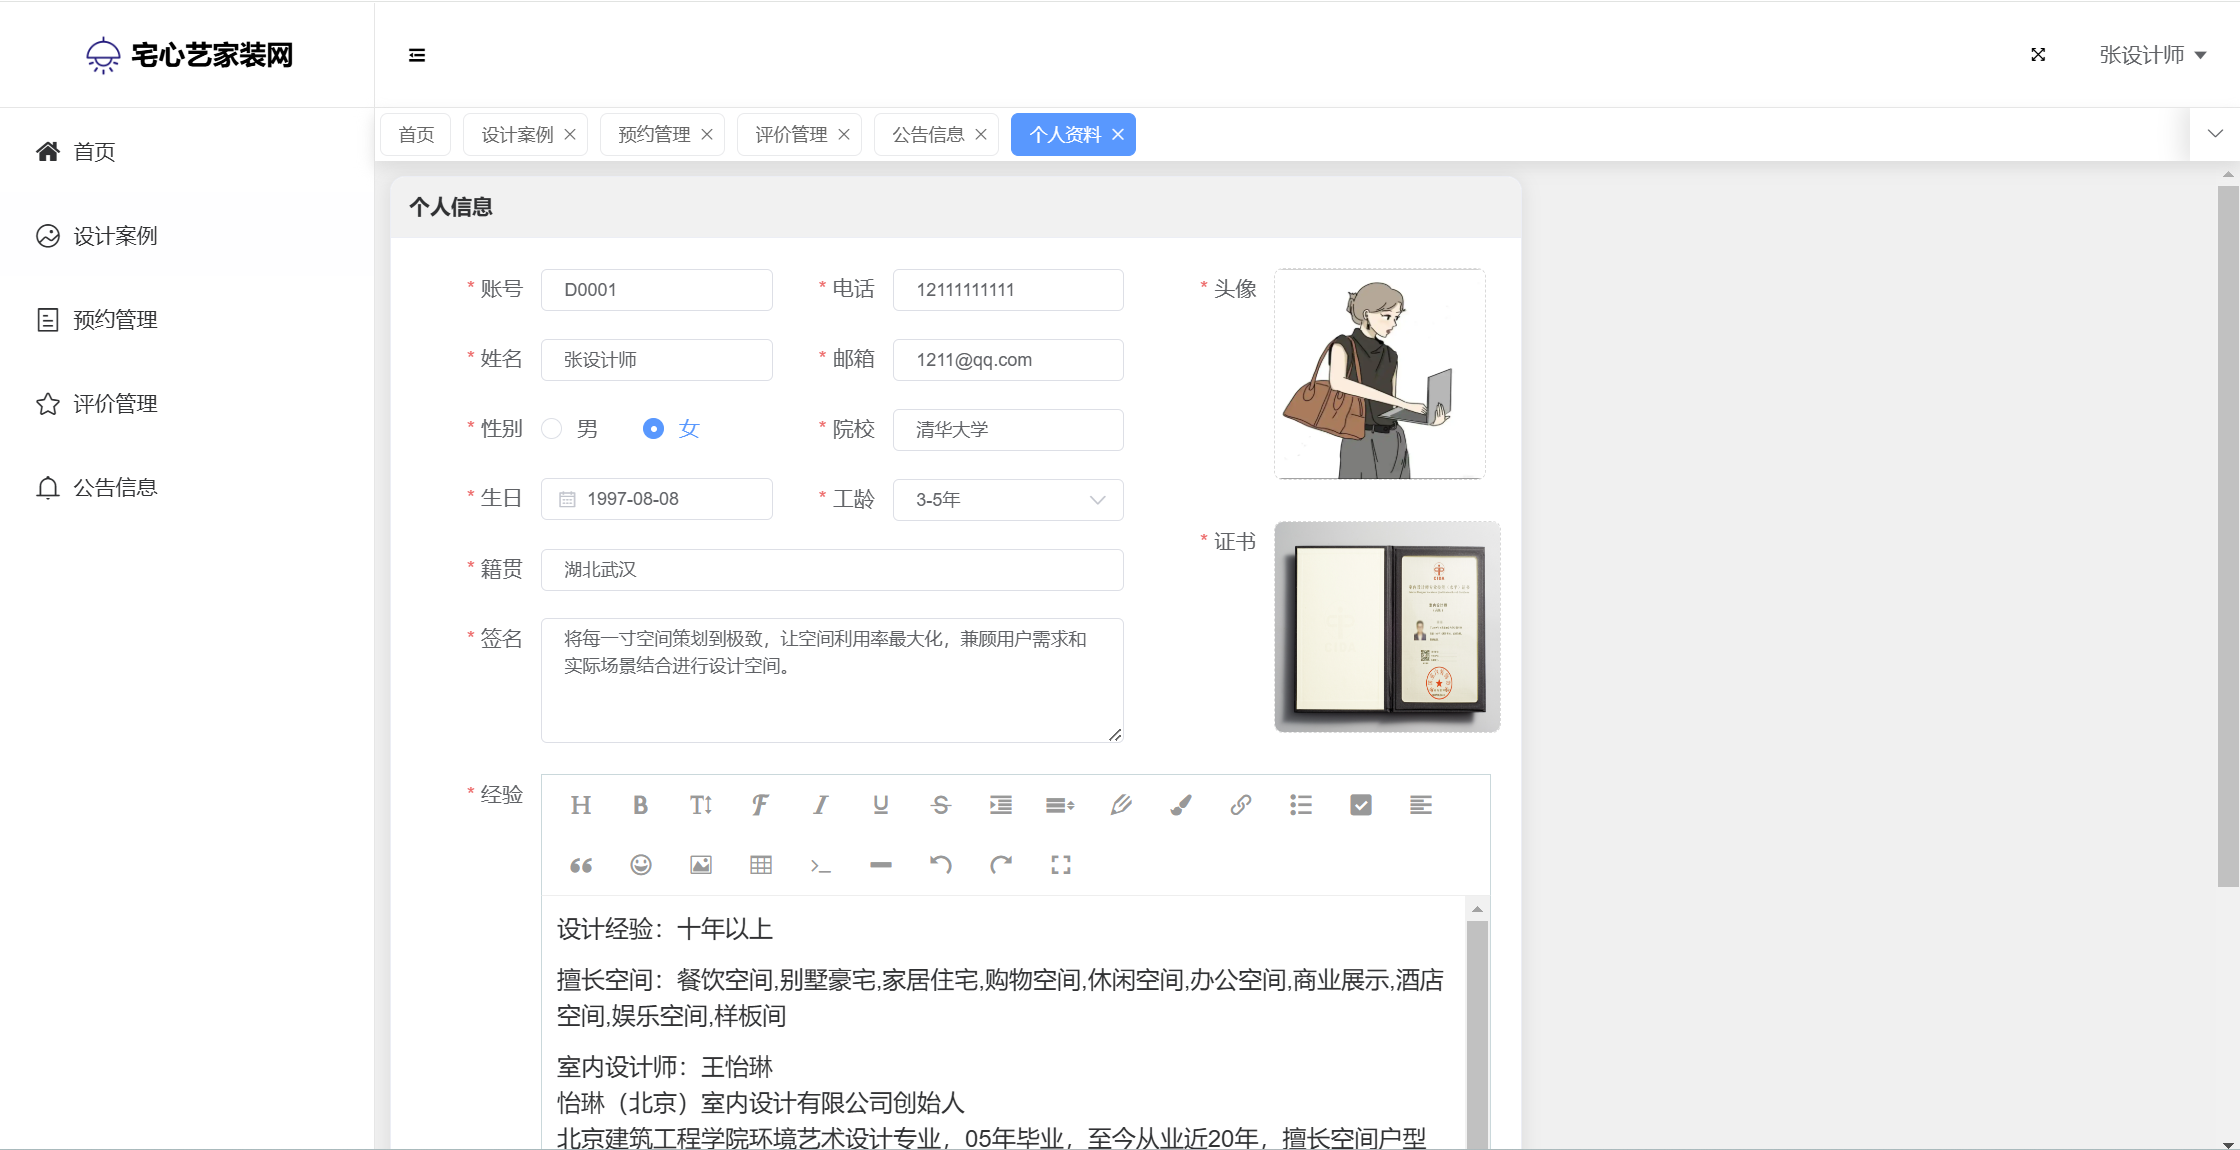
Task: Close the 公告信息 tab
Action: coord(981,135)
